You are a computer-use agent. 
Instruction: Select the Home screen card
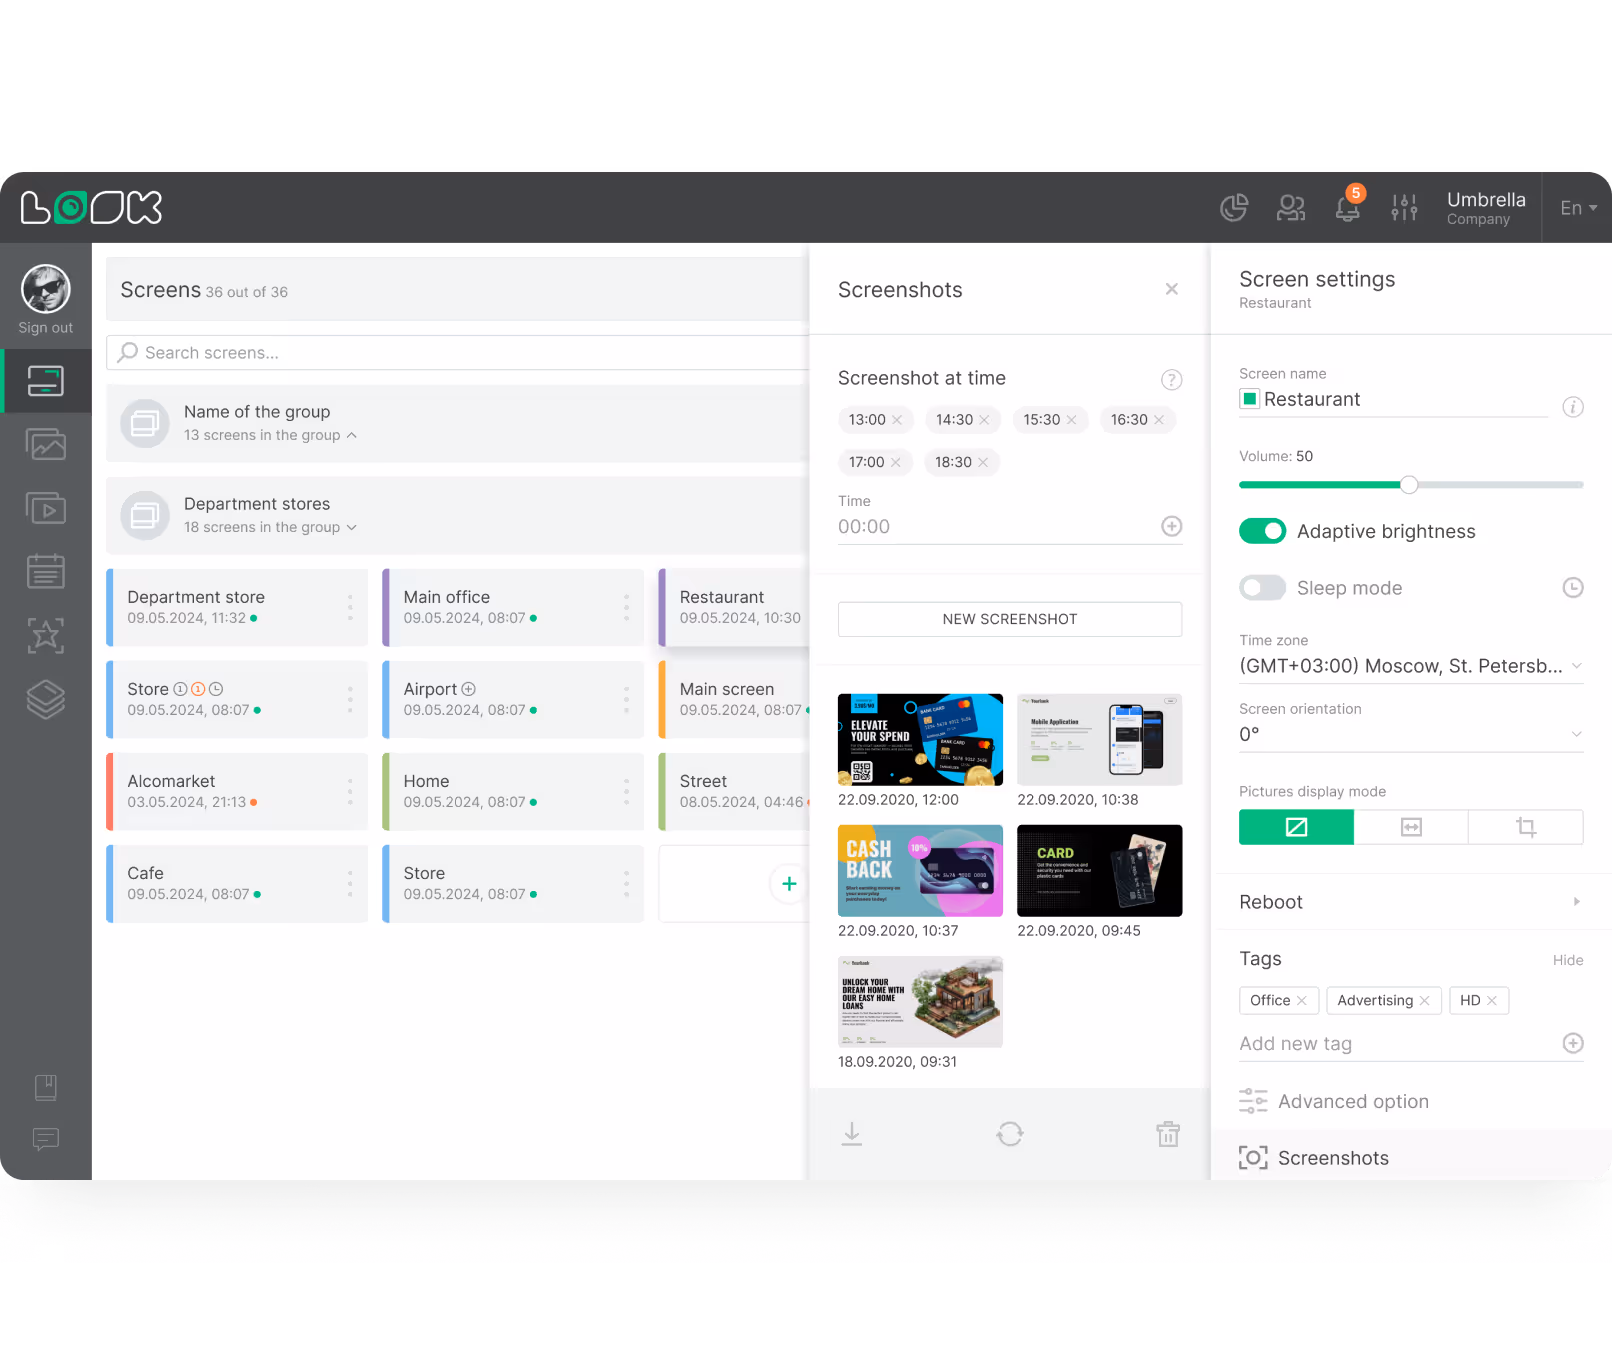[x=513, y=791]
